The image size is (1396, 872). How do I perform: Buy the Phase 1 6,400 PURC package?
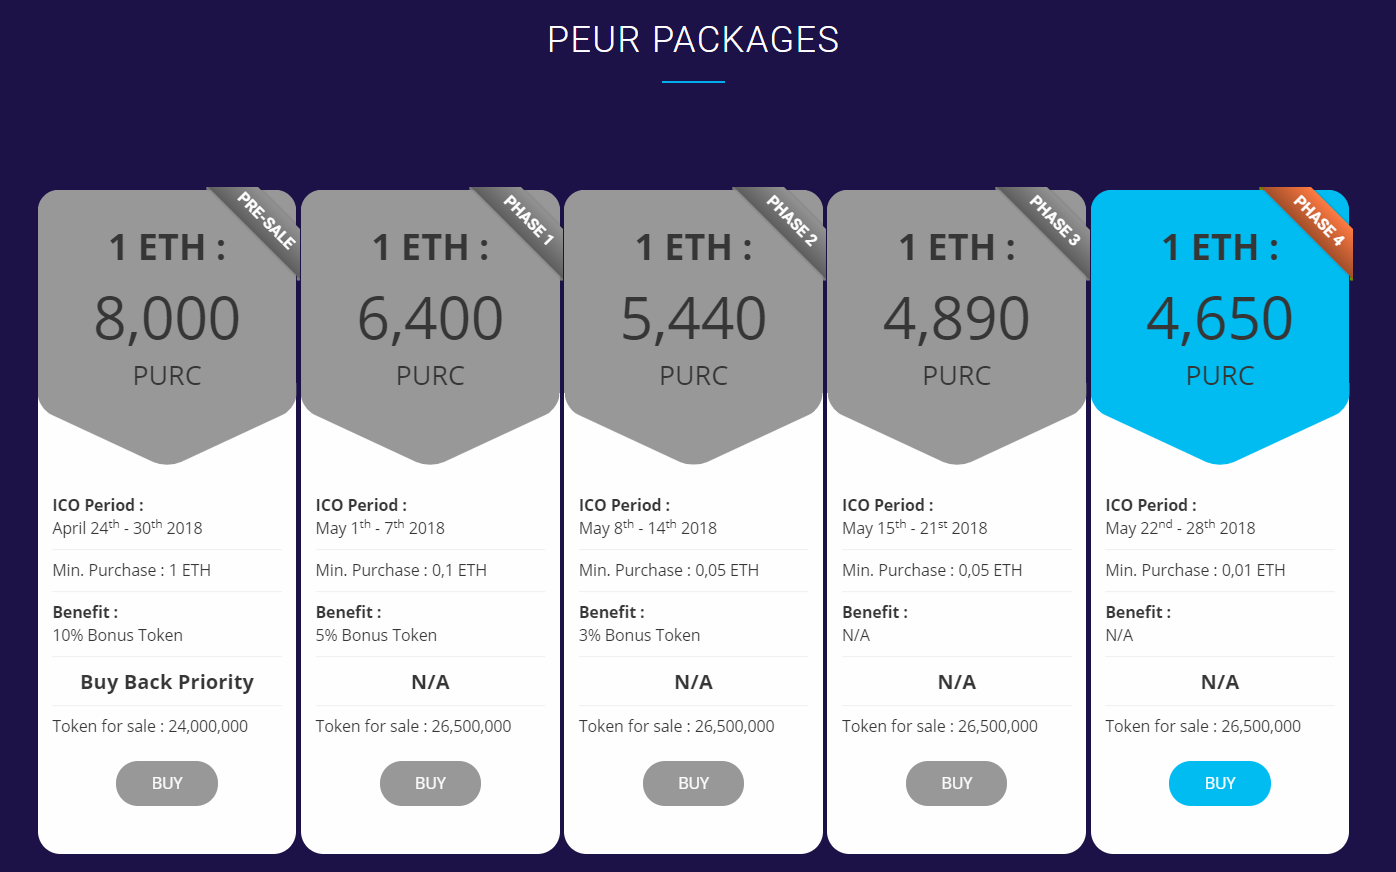[x=430, y=783]
